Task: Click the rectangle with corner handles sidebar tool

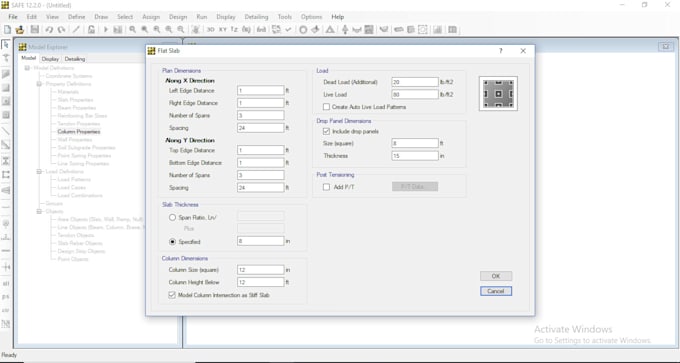Action: 6,175
